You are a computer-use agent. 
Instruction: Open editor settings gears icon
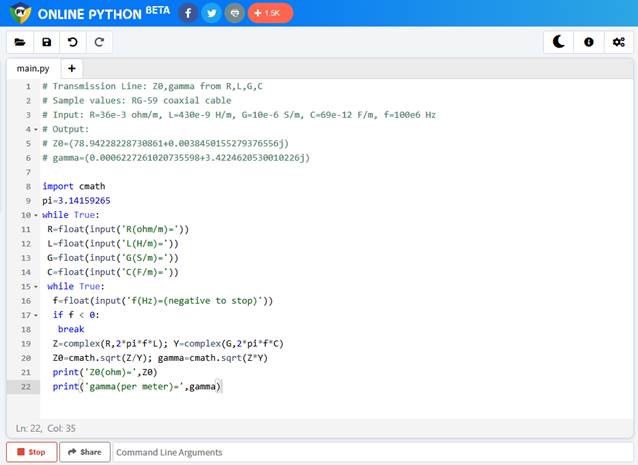pos(618,42)
